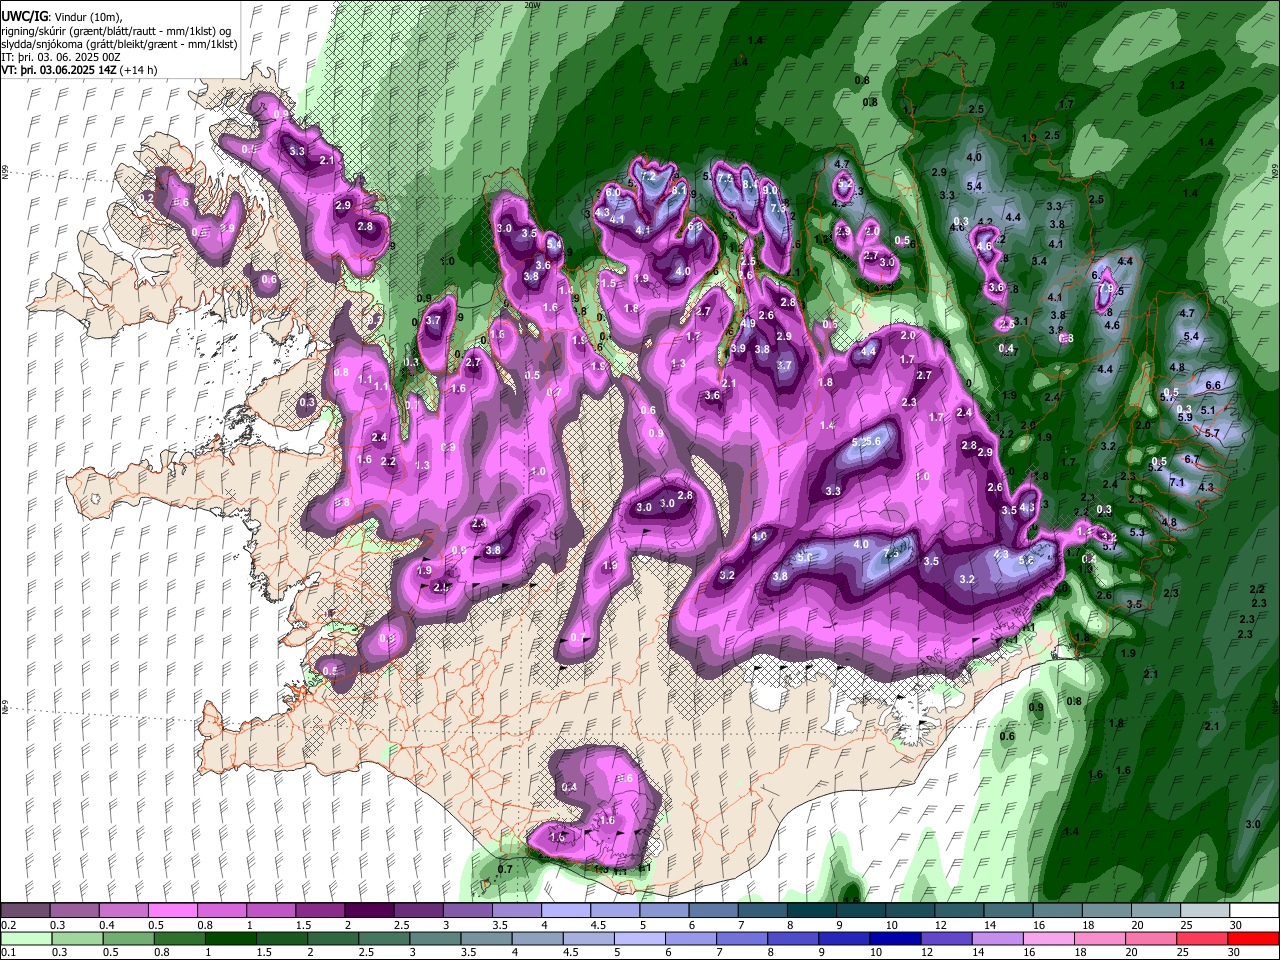Viewport: 1280px width, 960px height.
Task: Choose lower legend swatch between 8 and 9
Action: [793, 938]
